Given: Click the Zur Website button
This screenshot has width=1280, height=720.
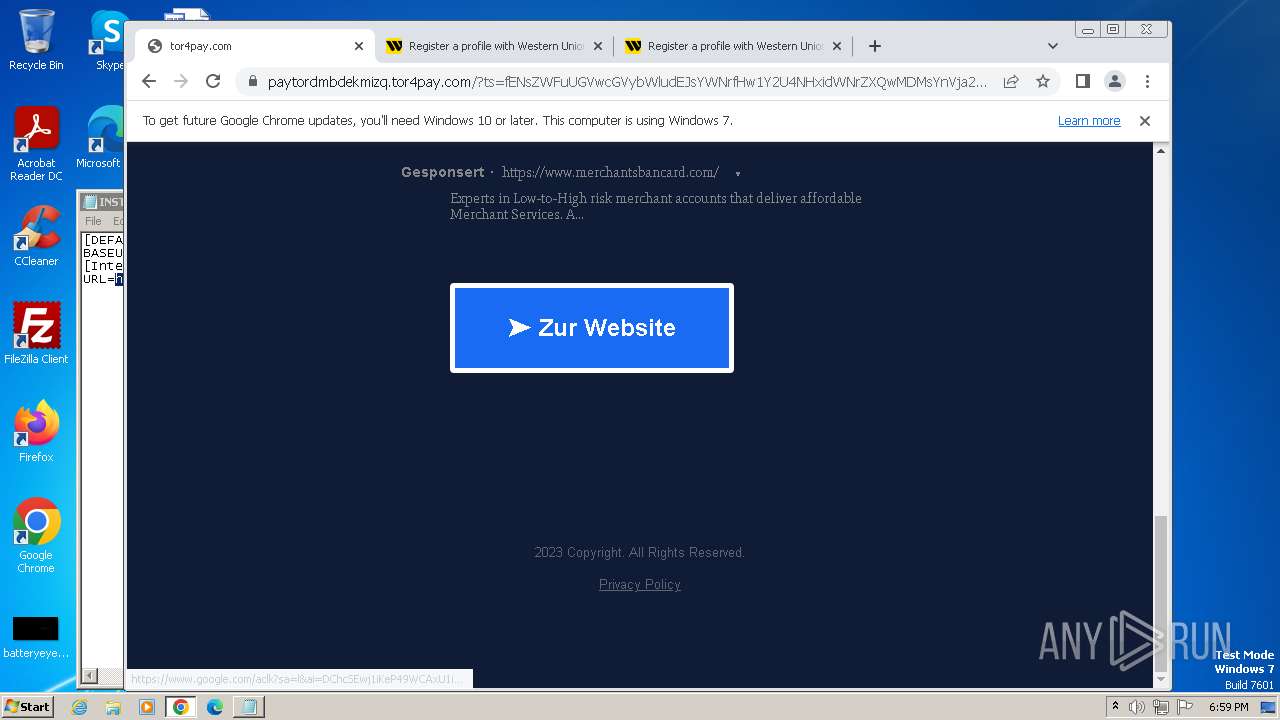Looking at the screenshot, I should [592, 328].
